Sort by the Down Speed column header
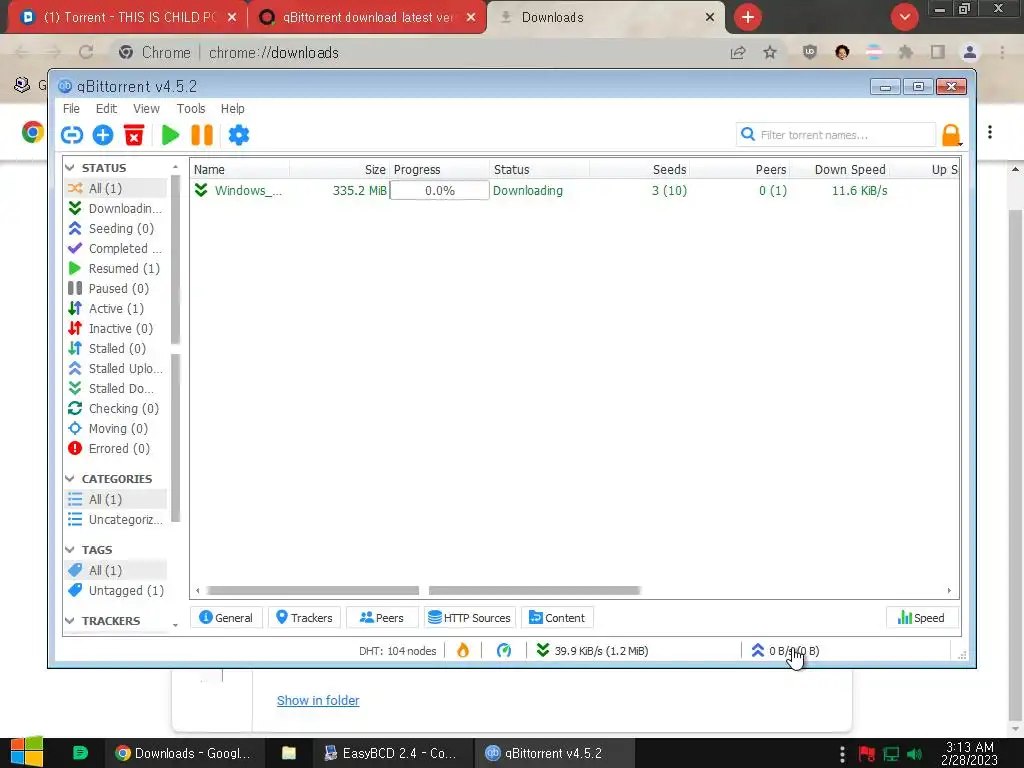The height and width of the screenshot is (768, 1024). click(x=839, y=170)
